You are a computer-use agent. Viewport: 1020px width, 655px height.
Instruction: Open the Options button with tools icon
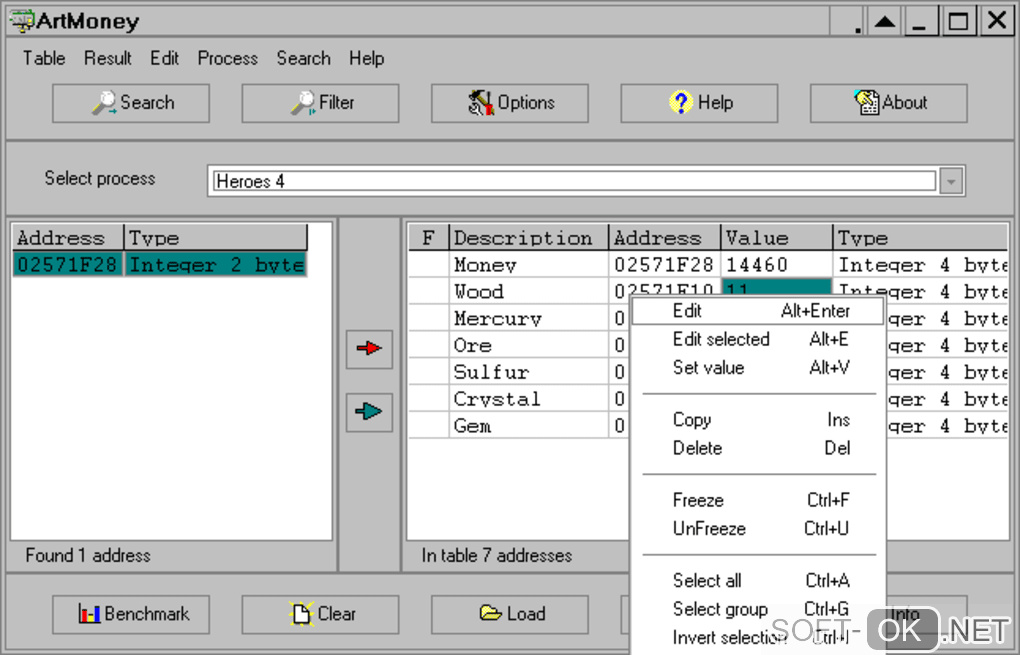coord(509,103)
